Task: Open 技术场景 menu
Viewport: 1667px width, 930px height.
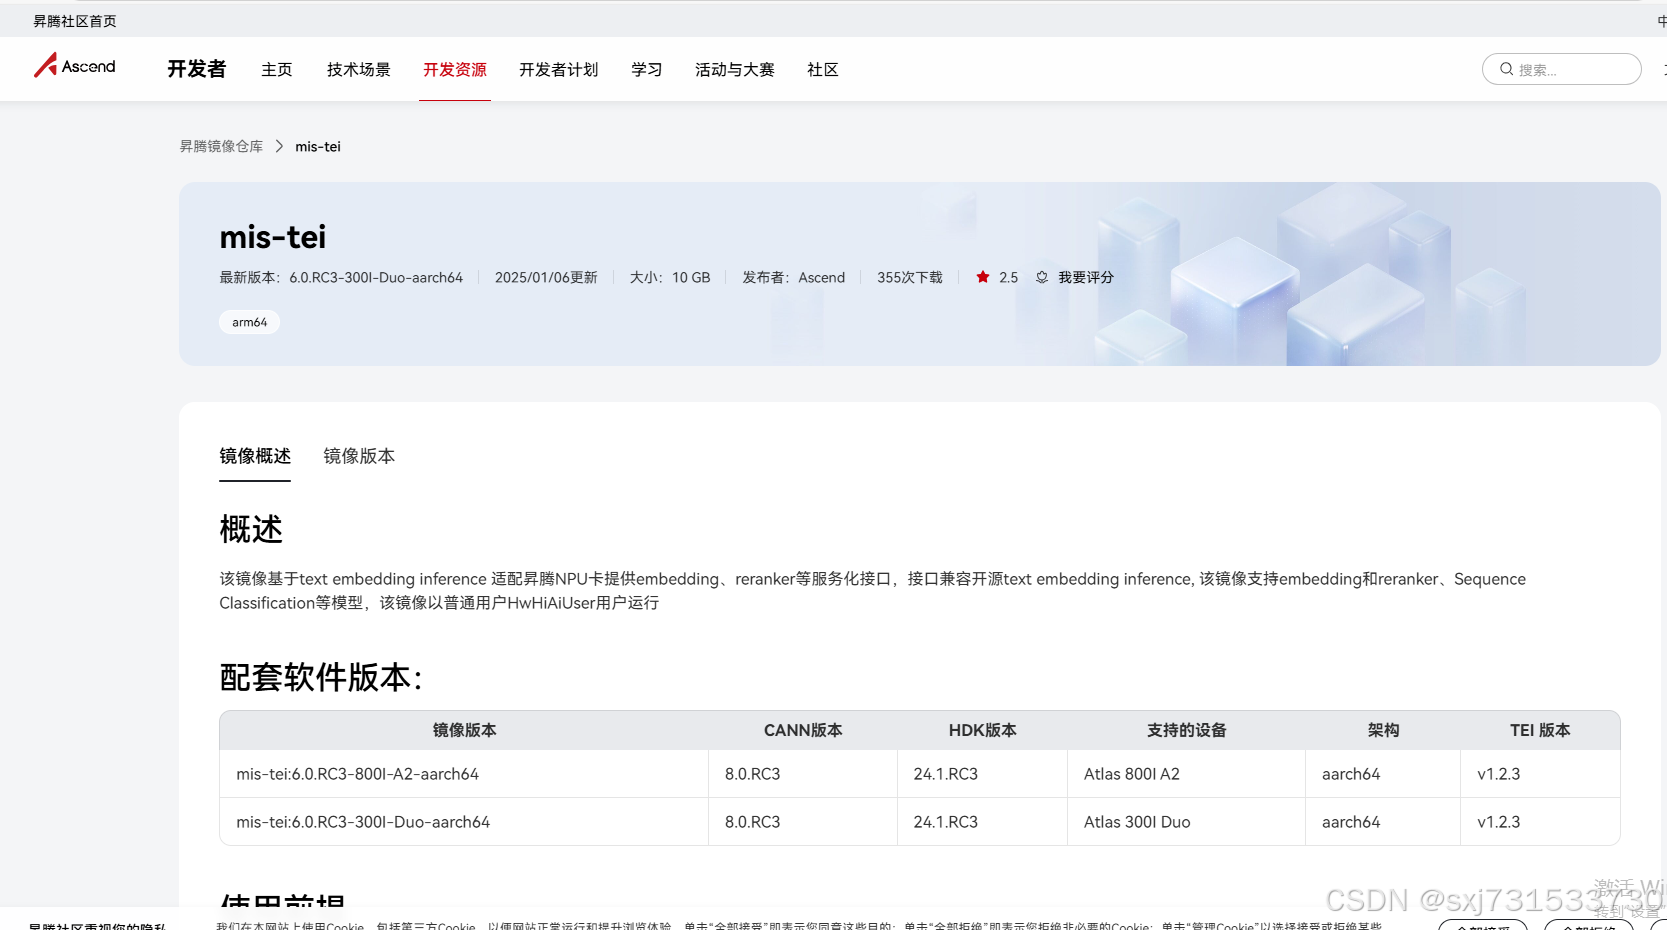Action: coord(358,69)
